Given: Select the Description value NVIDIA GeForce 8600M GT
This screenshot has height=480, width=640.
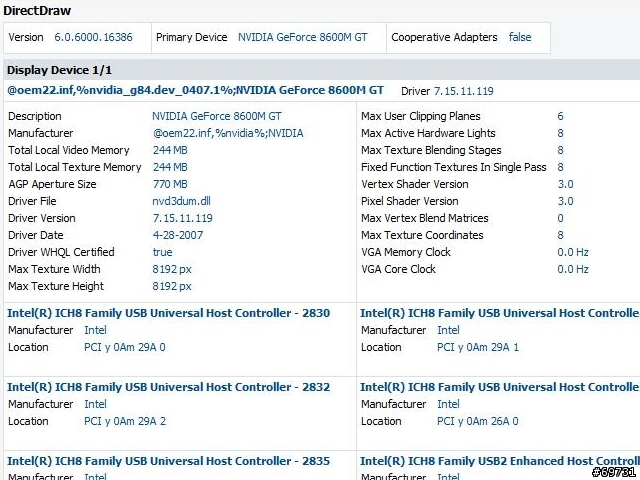Looking at the screenshot, I should [217, 116].
